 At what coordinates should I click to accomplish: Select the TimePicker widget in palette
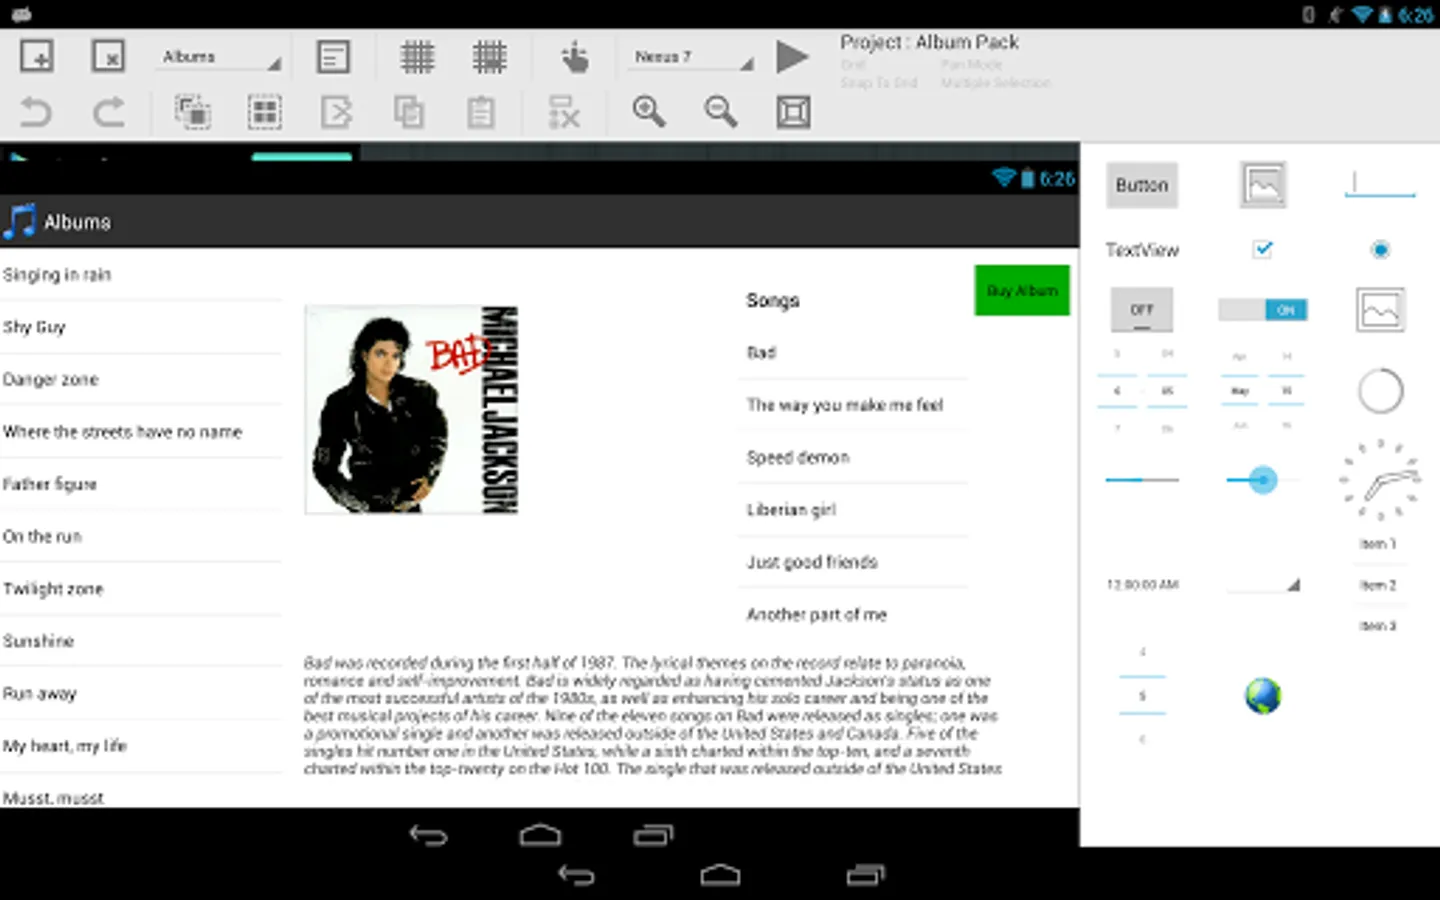[x=1142, y=391]
